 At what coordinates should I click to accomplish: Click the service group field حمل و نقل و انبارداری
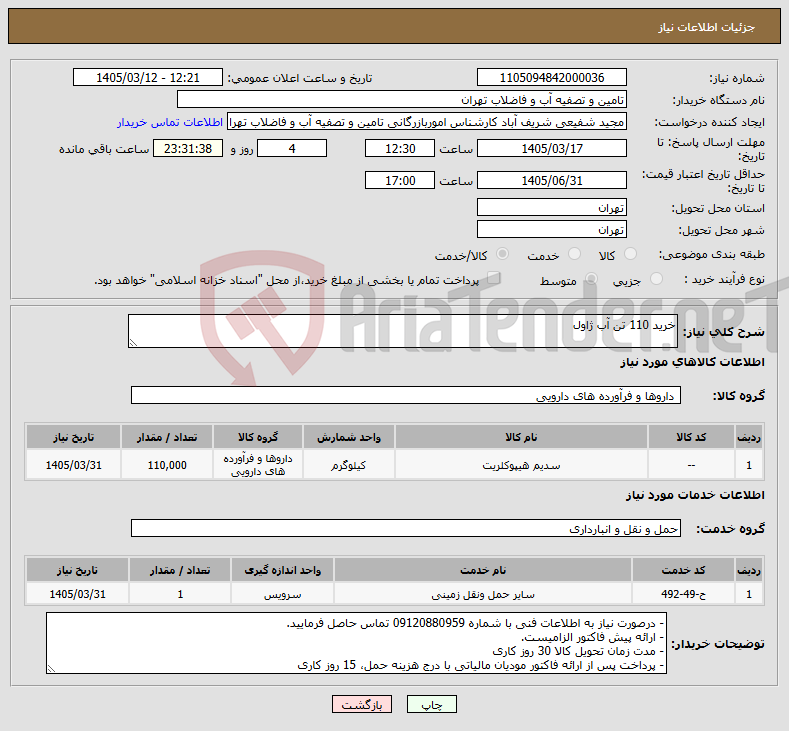tap(406, 528)
